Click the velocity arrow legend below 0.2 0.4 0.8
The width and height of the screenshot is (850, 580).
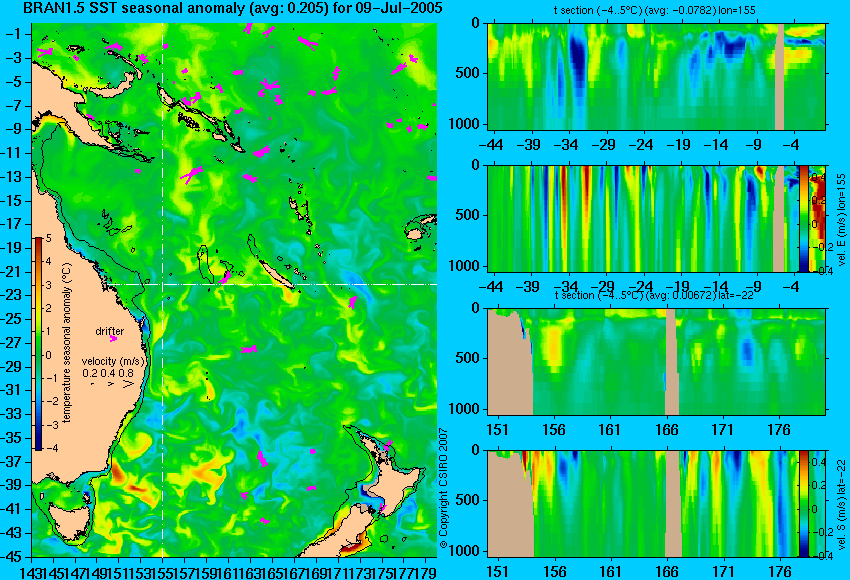coord(114,384)
